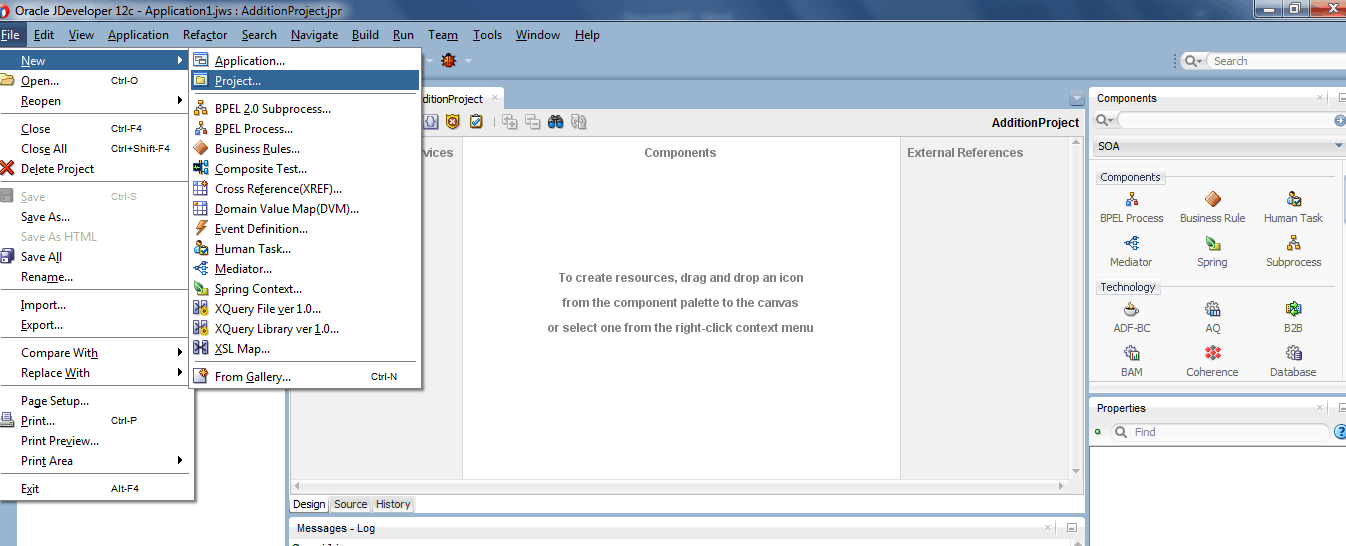Choose Mediator... from the New submenu
The width and height of the screenshot is (1346, 546).
[305, 269]
